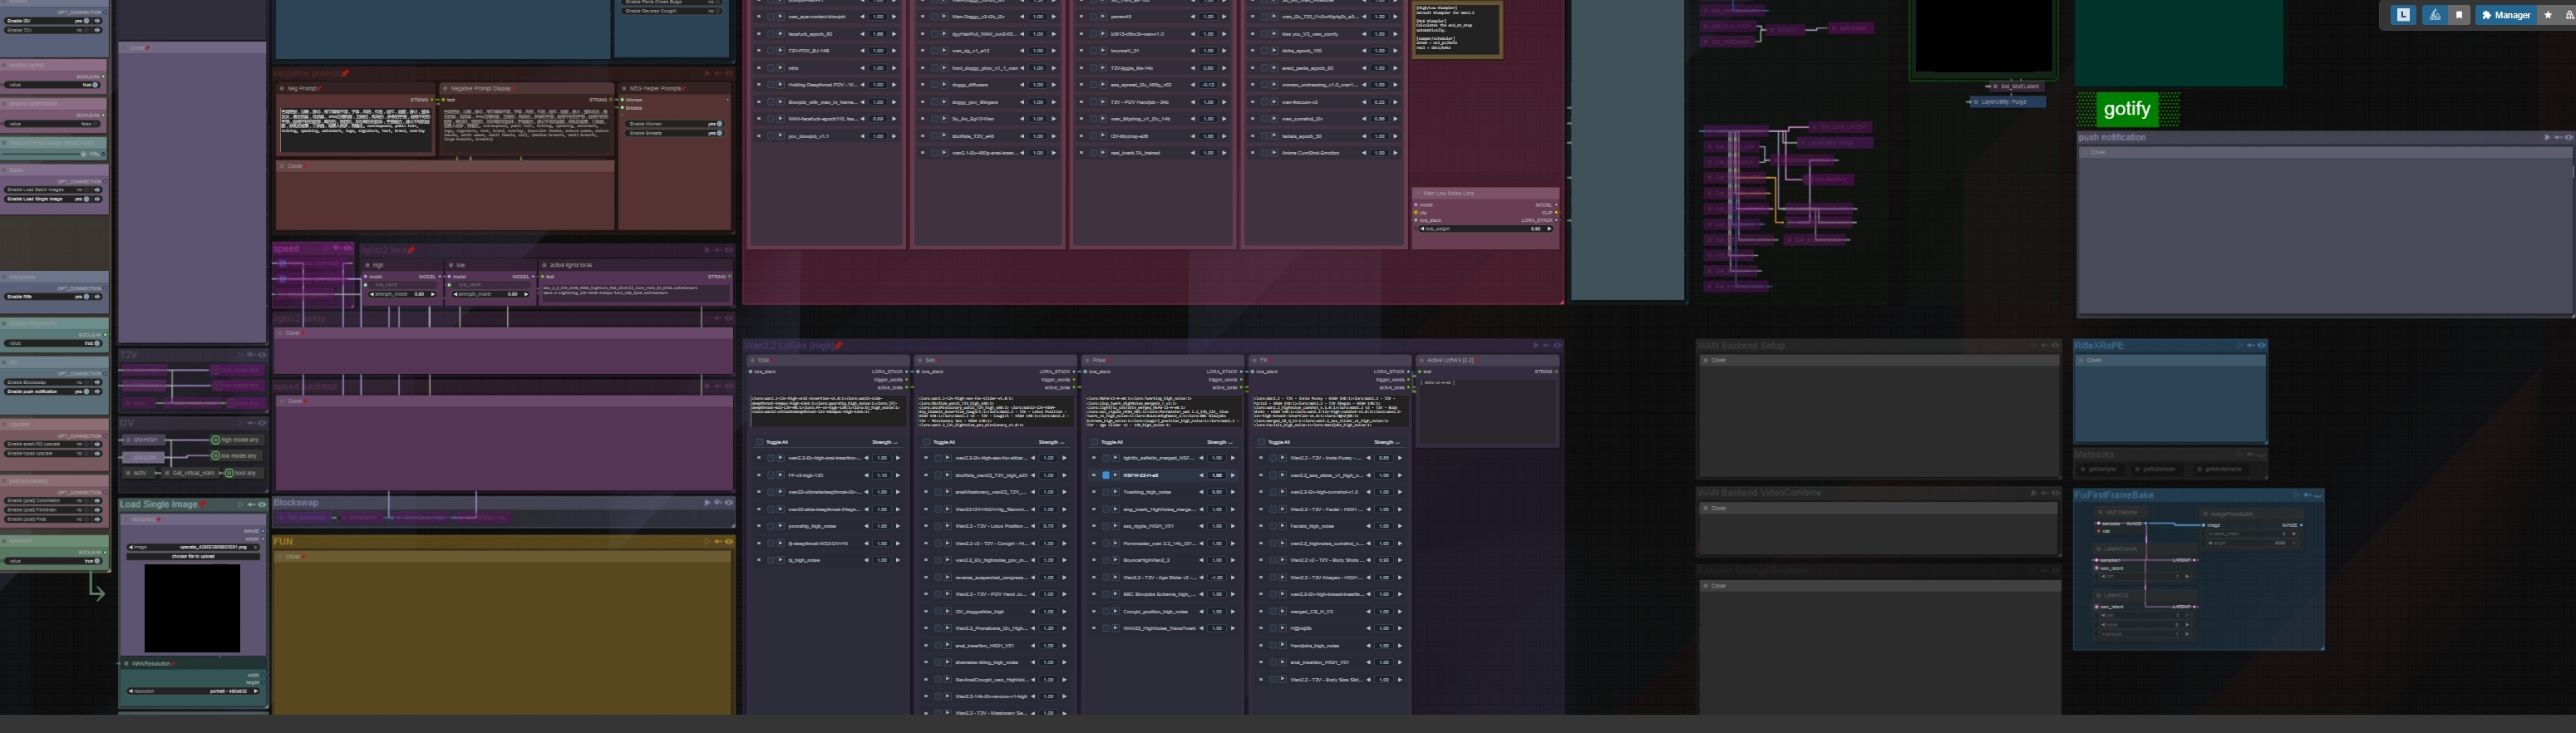
Task: Click bypass arrow icon on push notification group
Action: coord(2557,138)
